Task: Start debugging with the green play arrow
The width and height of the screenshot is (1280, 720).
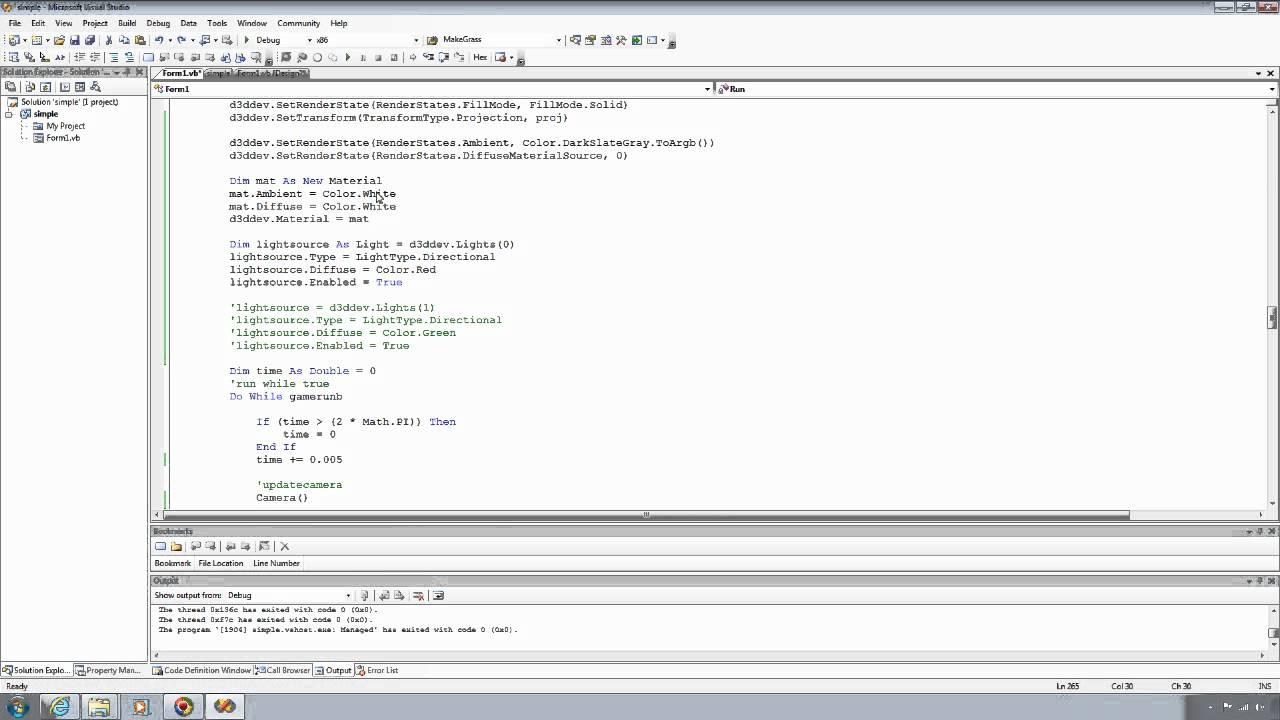Action: 246,40
